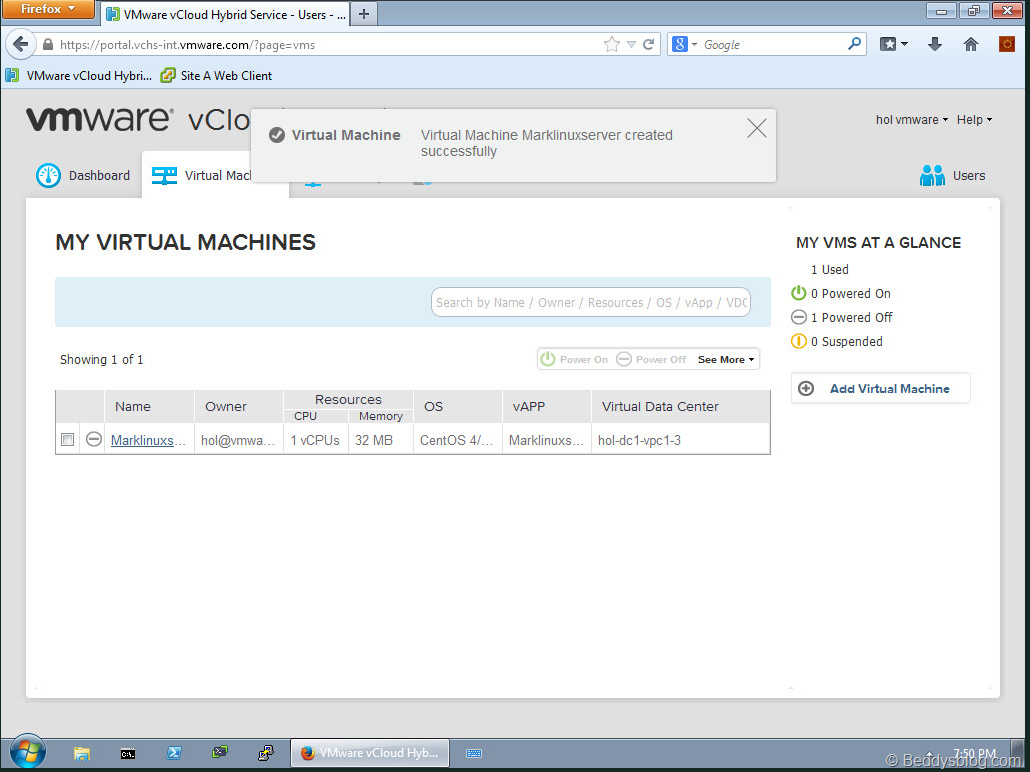The width and height of the screenshot is (1030, 772).
Task: Click the virtual machine search field
Action: tap(591, 302)
